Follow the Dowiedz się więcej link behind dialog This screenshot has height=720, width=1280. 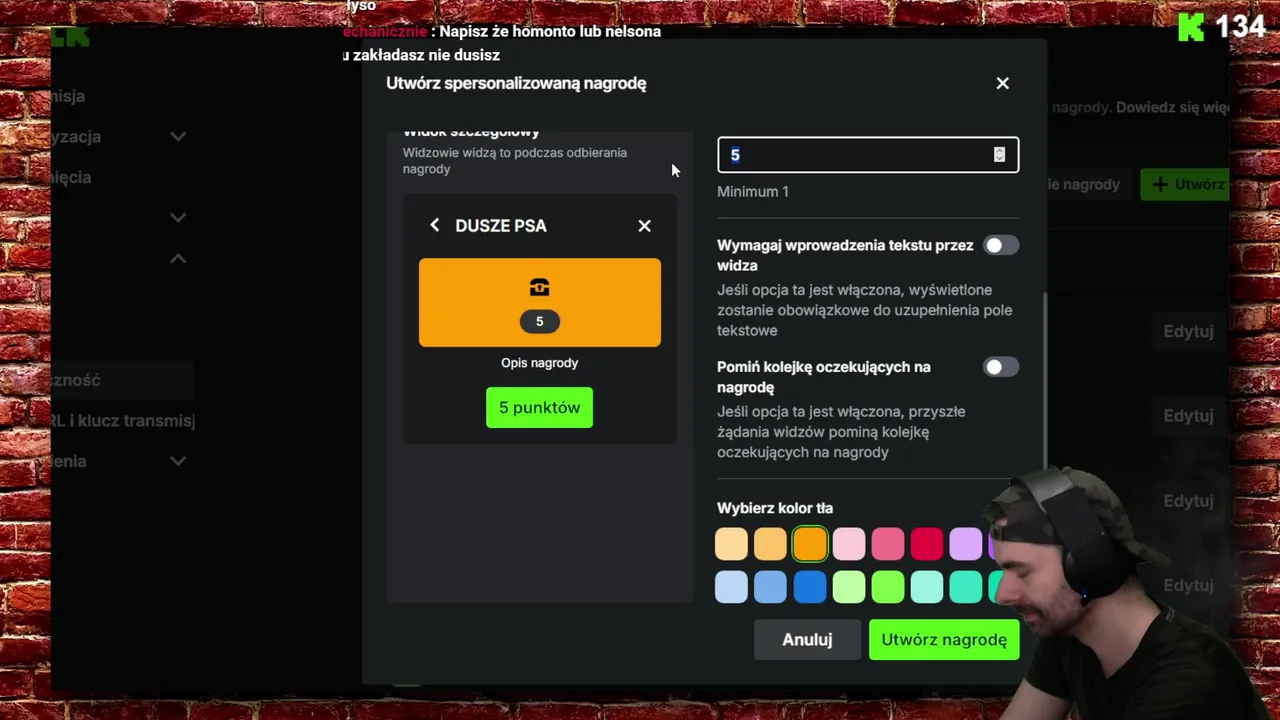click(x=1173, y=107)
